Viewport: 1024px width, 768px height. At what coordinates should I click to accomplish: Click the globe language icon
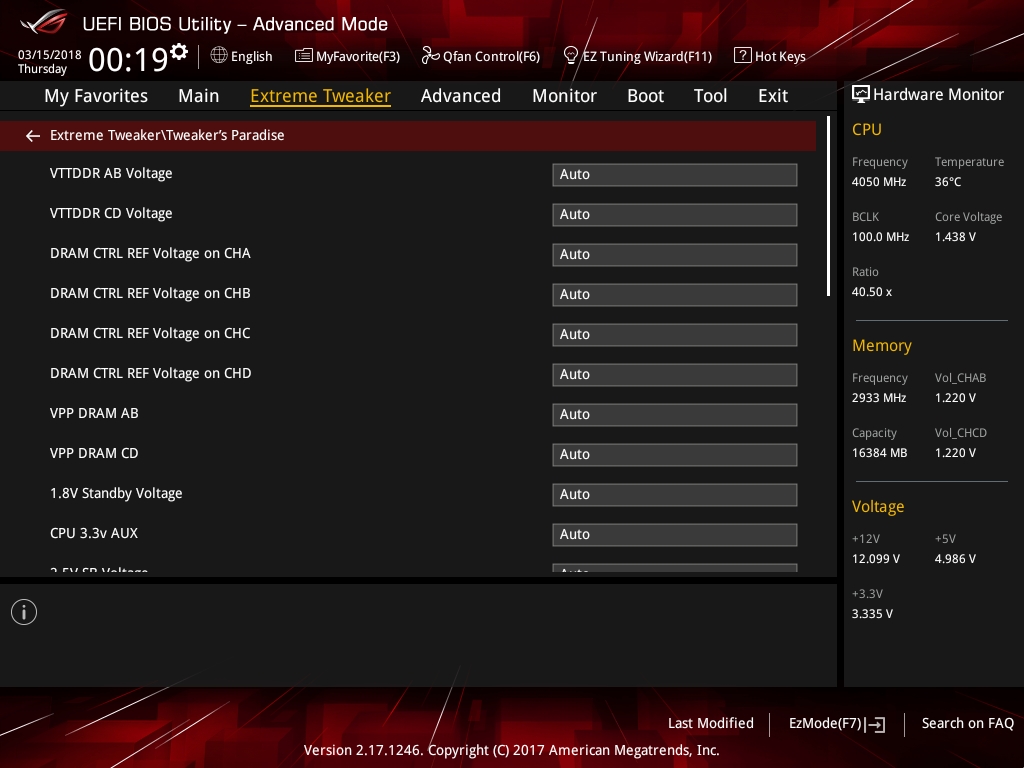click(x=219, y=56)
